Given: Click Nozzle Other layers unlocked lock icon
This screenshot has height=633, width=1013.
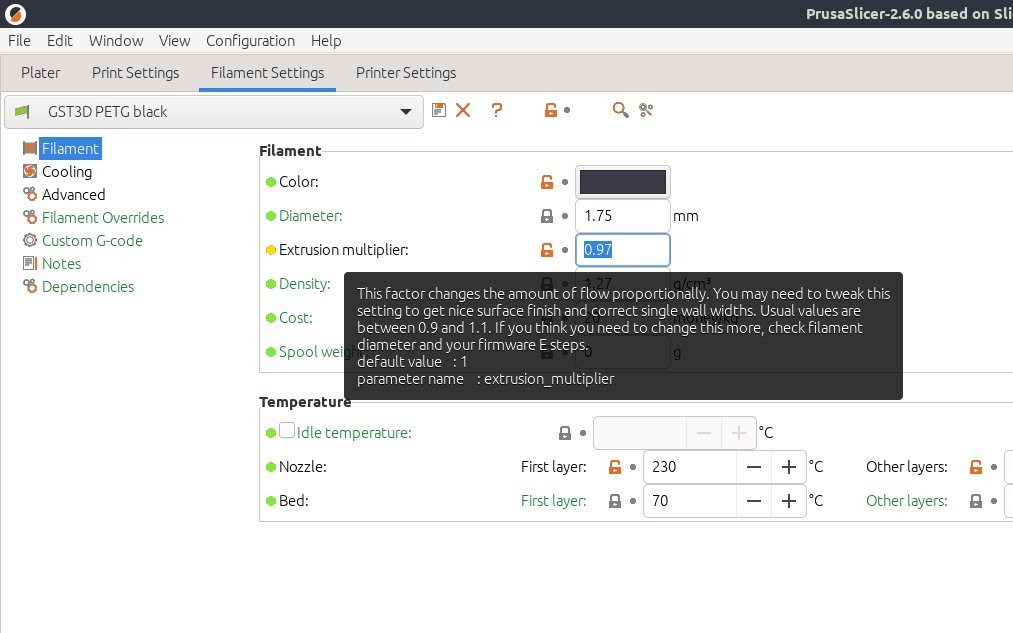Looking at the screenshot, I should (x=976, y=467).
